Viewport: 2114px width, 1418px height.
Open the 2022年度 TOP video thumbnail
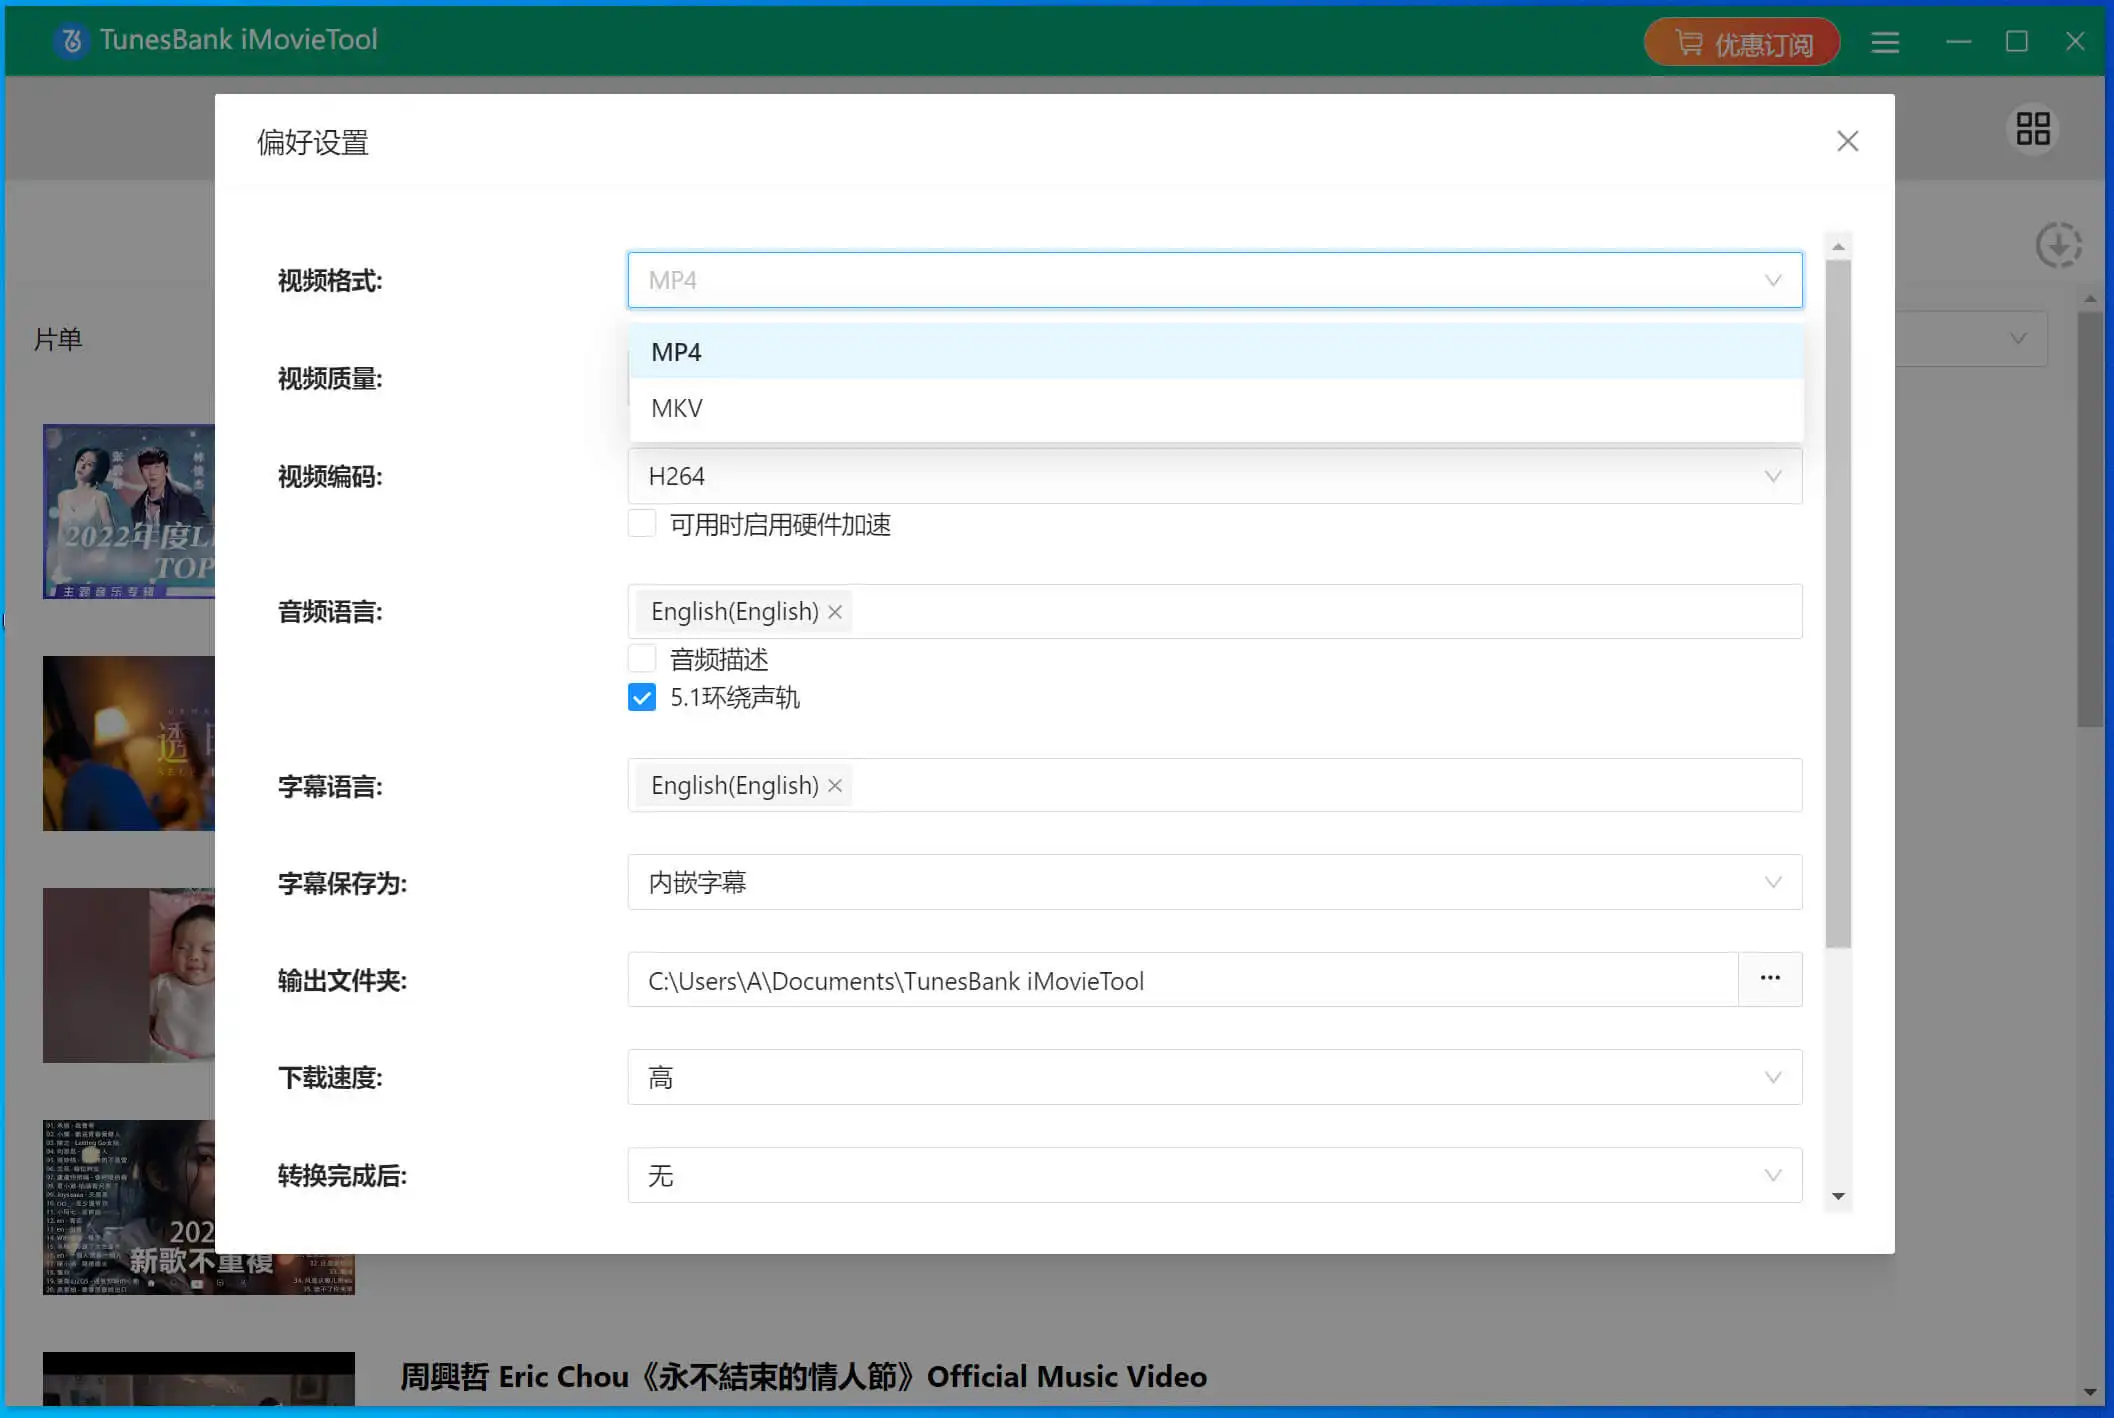point(128,511)
